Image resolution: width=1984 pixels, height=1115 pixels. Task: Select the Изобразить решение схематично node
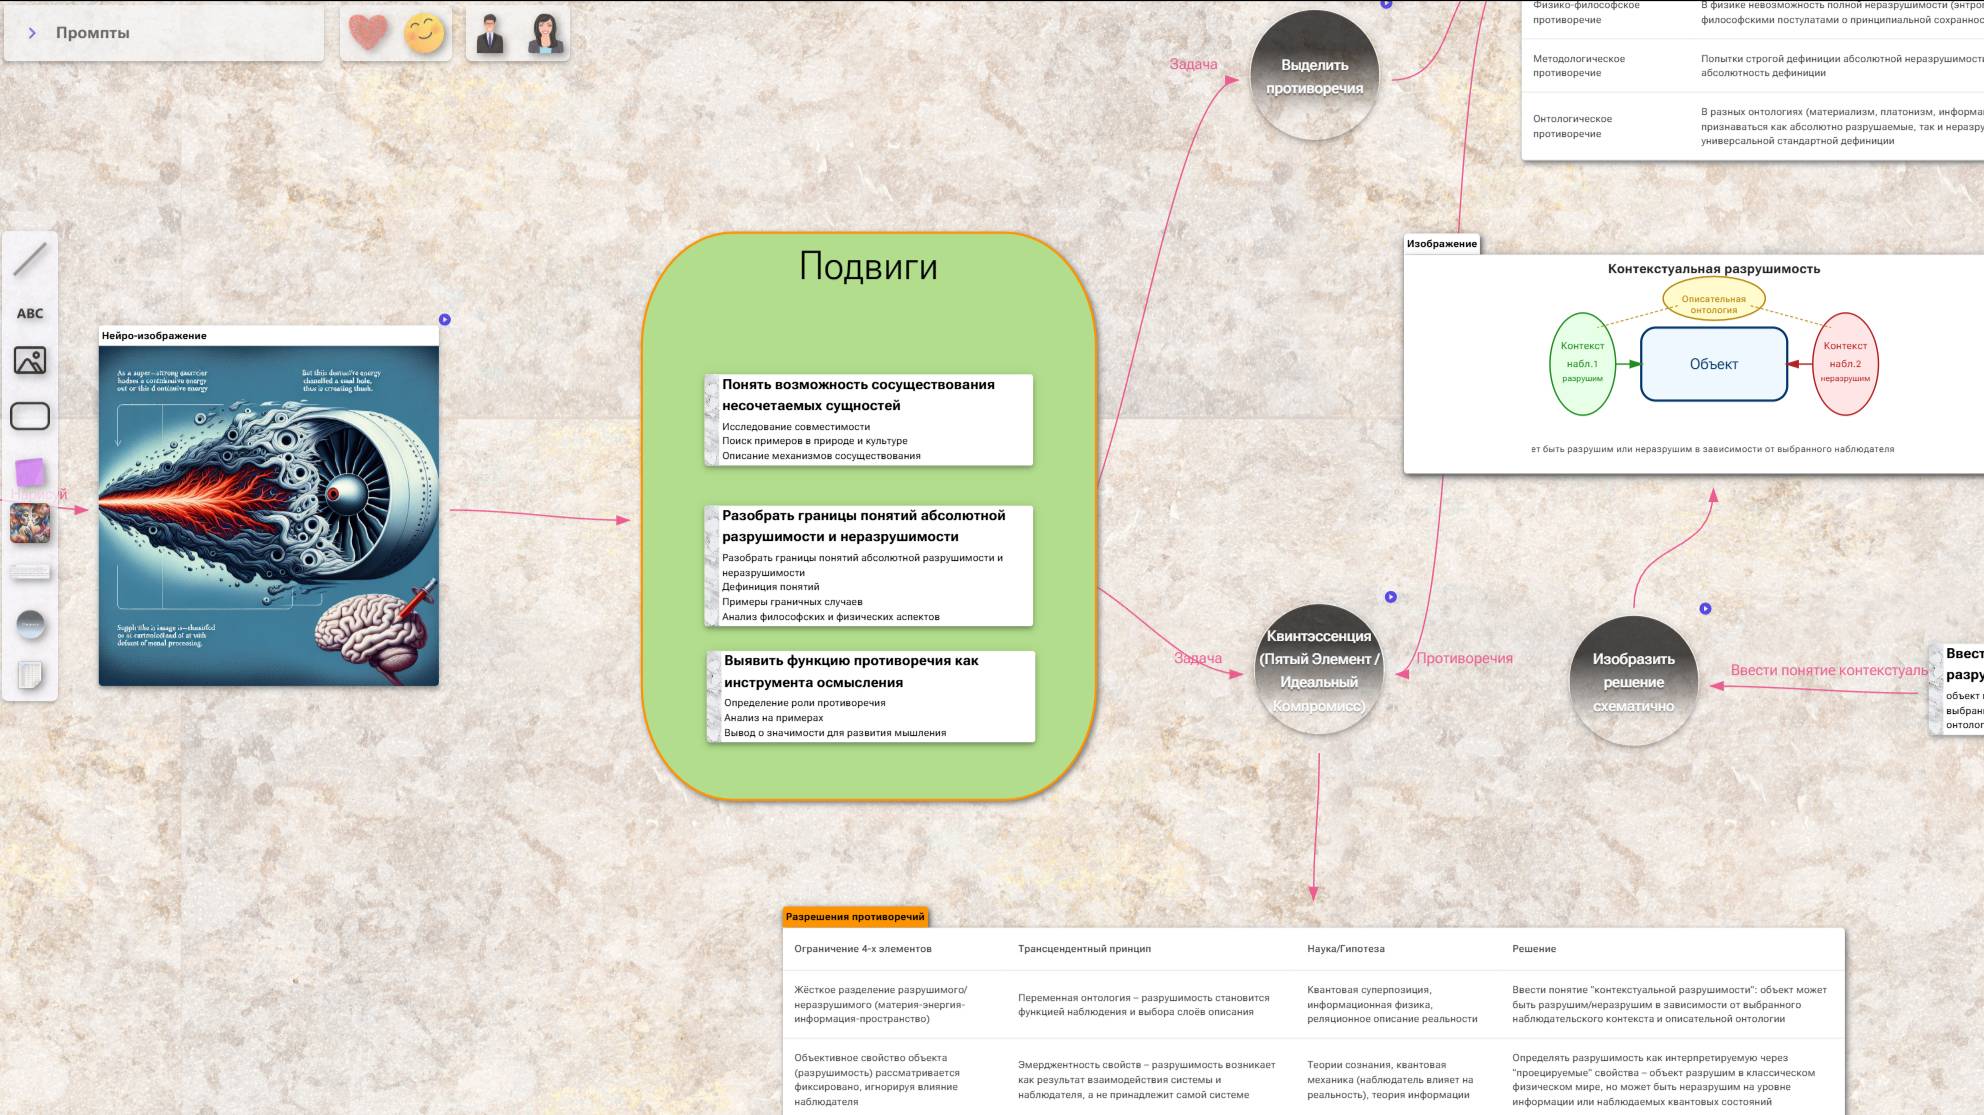[x=1633, y=682]
